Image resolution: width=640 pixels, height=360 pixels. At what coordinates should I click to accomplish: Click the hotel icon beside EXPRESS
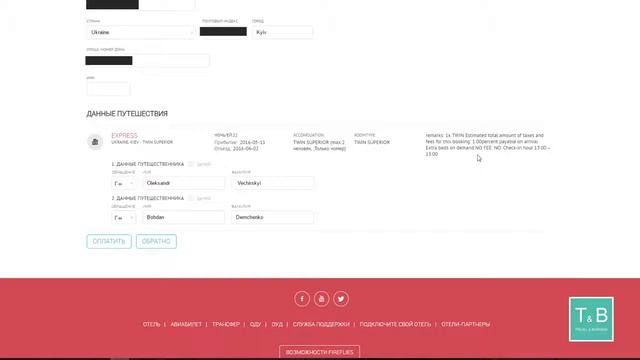[x=95, y=142]
